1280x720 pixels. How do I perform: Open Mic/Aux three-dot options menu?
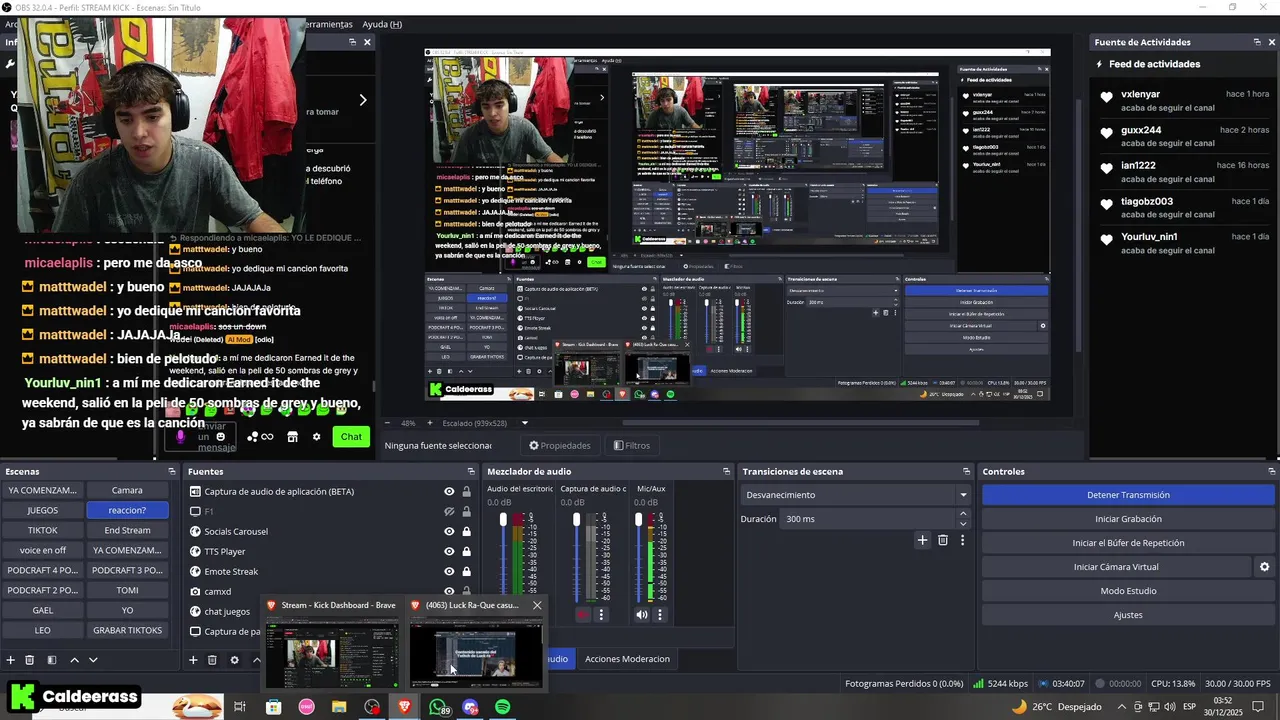[660, 615]
